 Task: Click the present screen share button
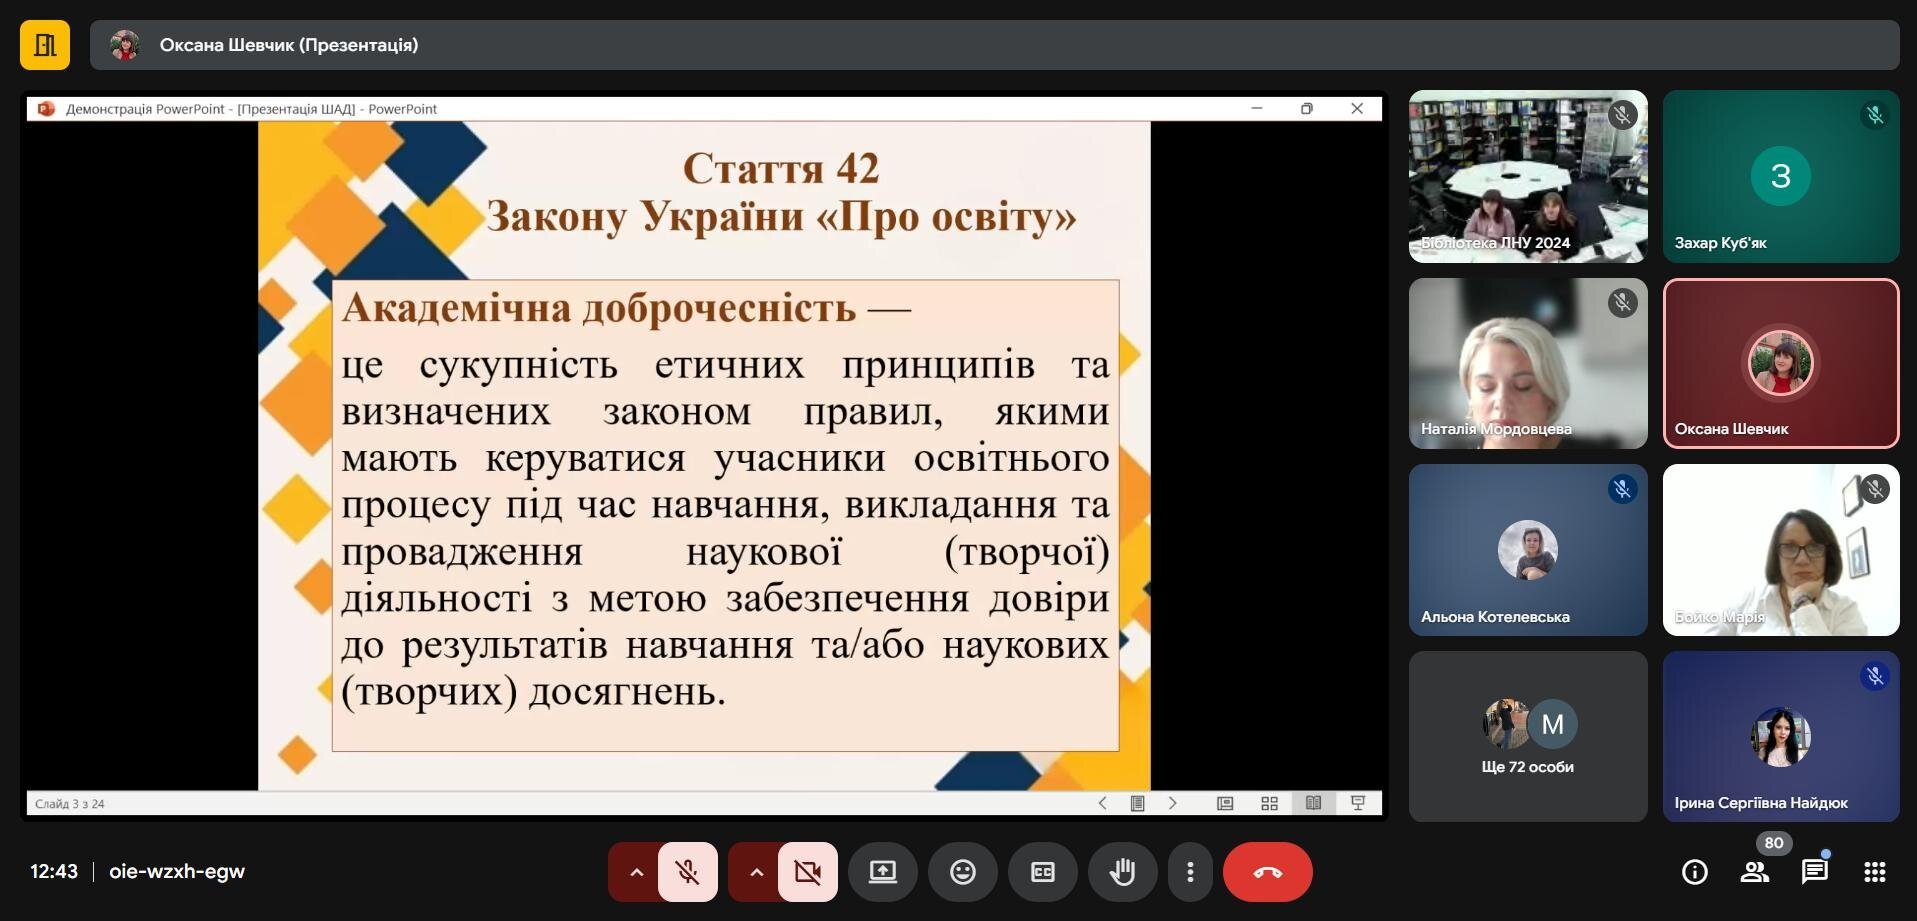point(882,872)
